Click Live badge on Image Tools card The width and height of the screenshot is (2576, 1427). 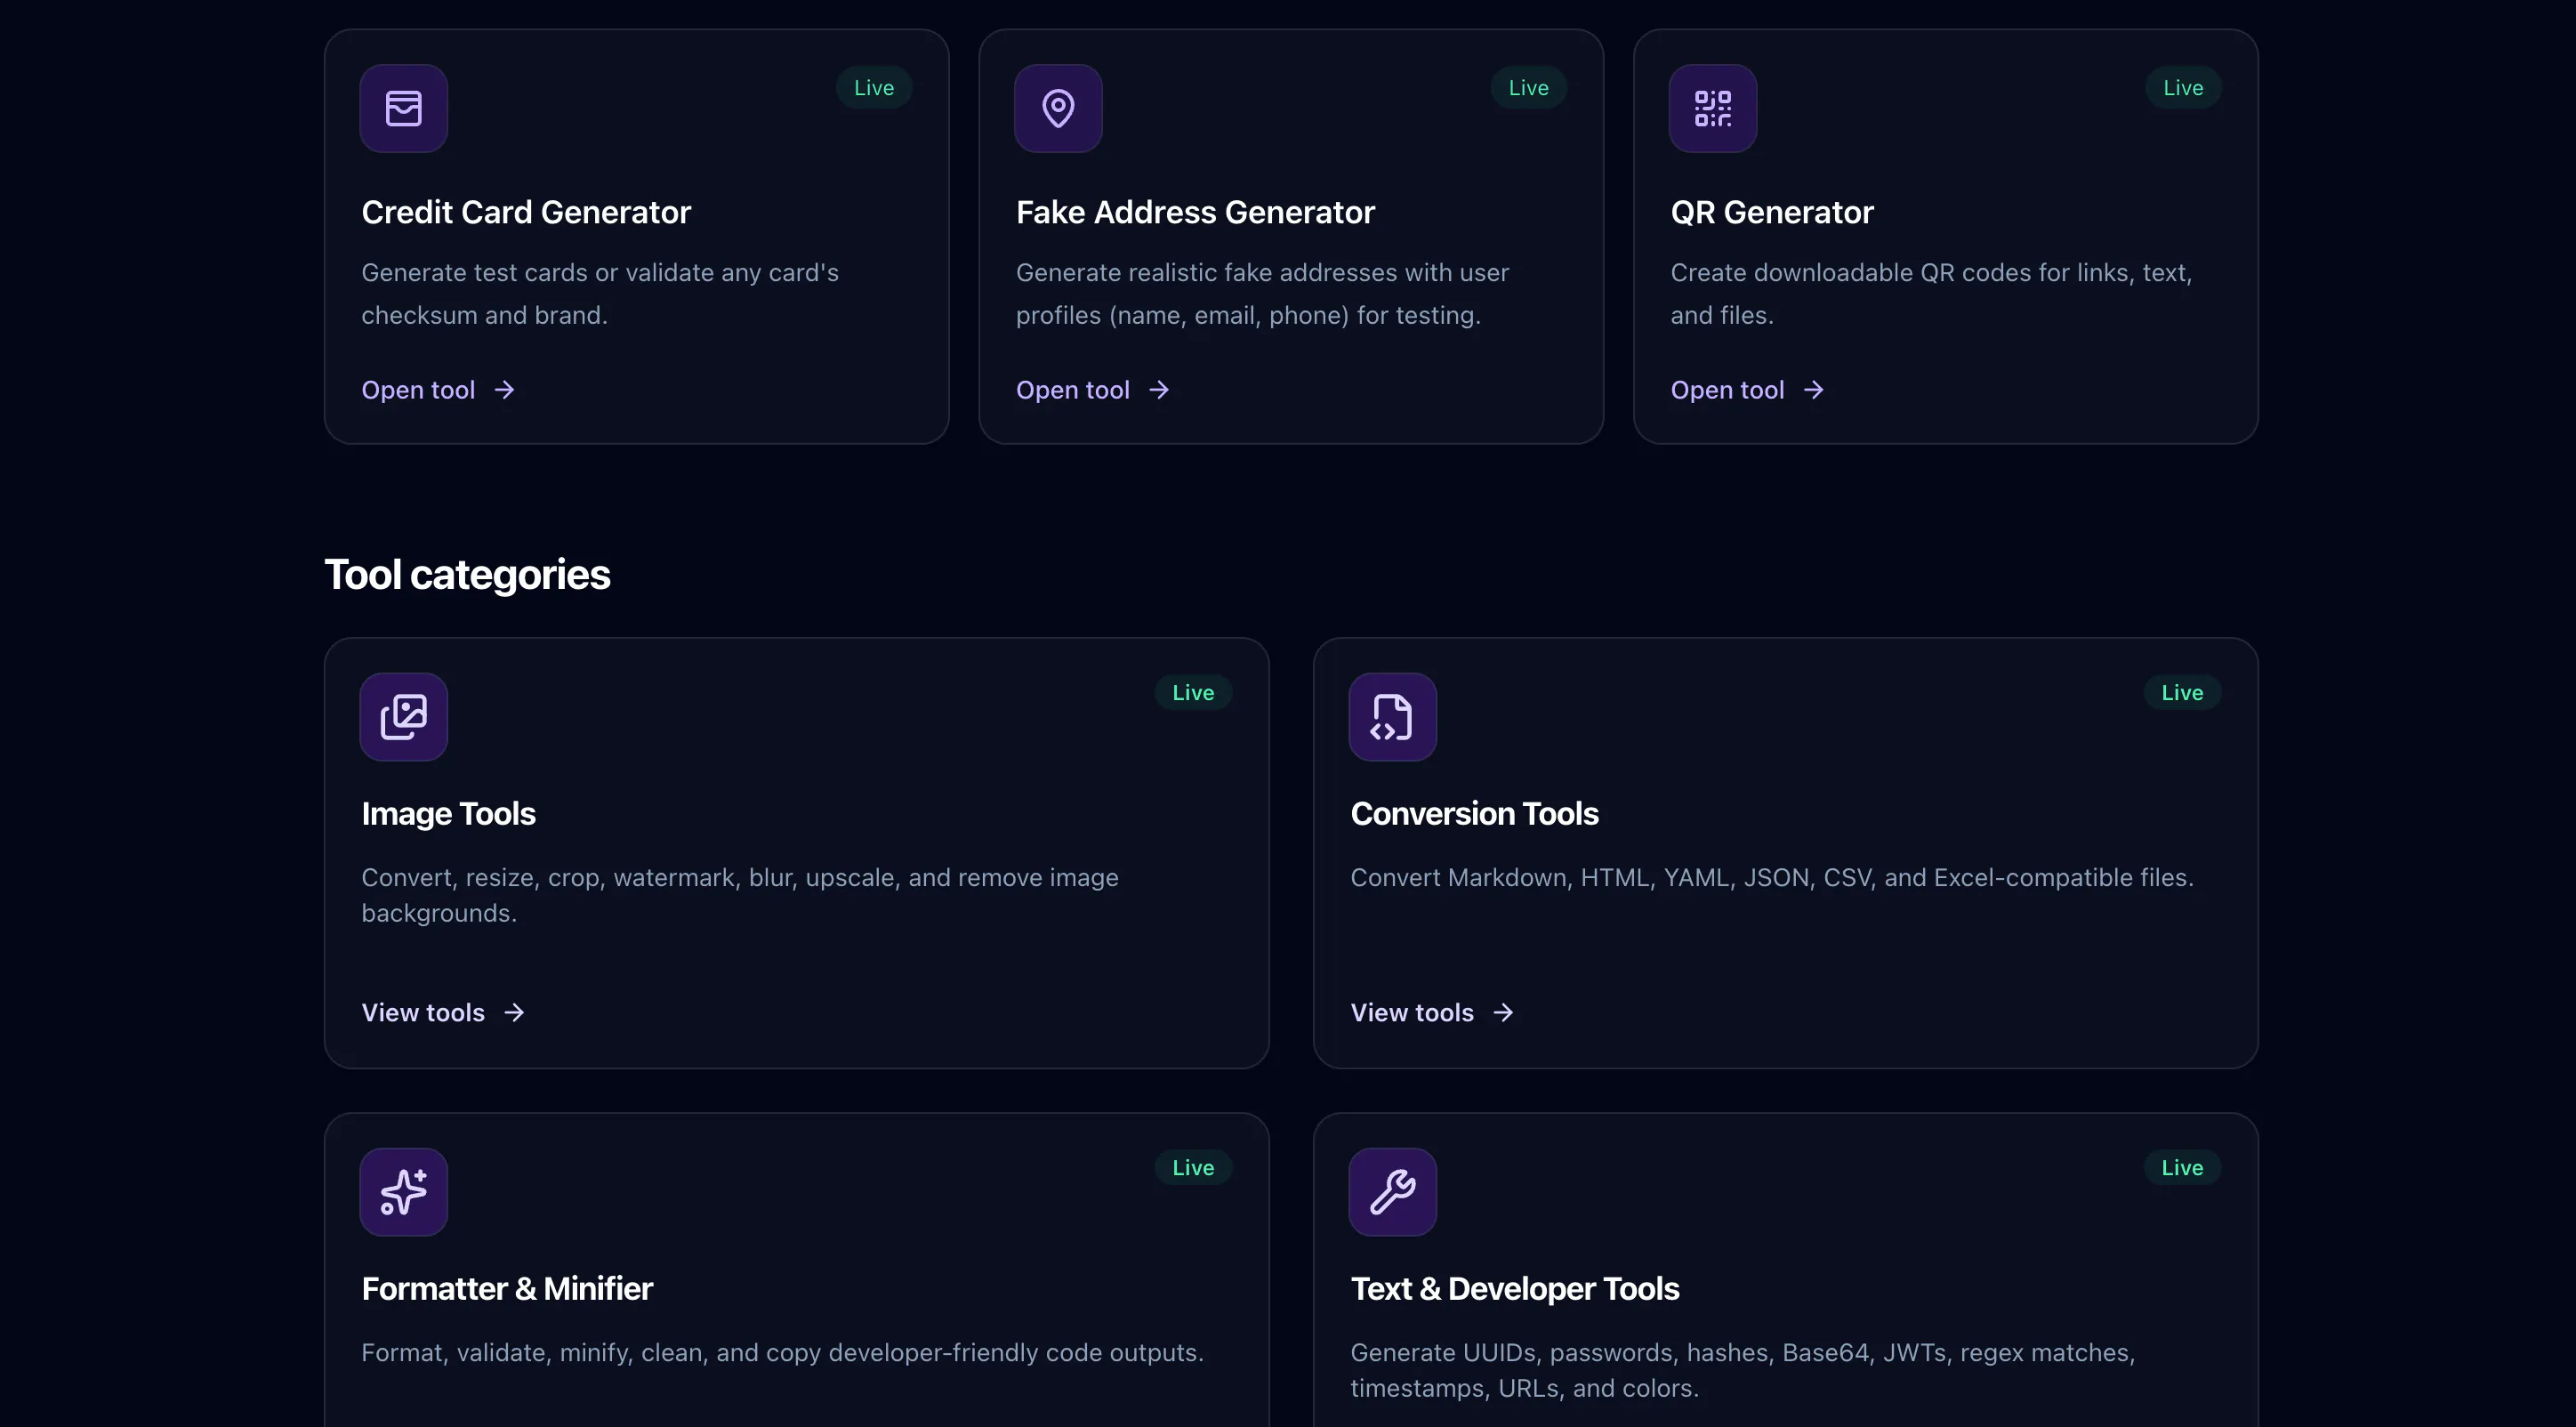[x=1193, y=693]
